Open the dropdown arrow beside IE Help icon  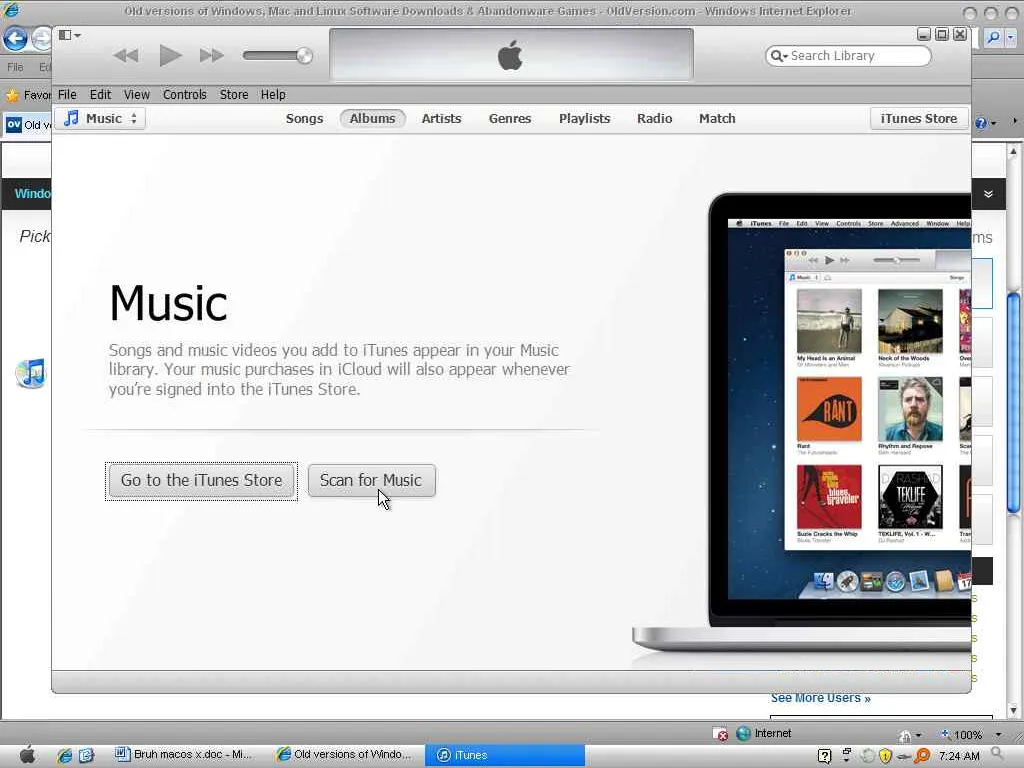click(993, 123)
